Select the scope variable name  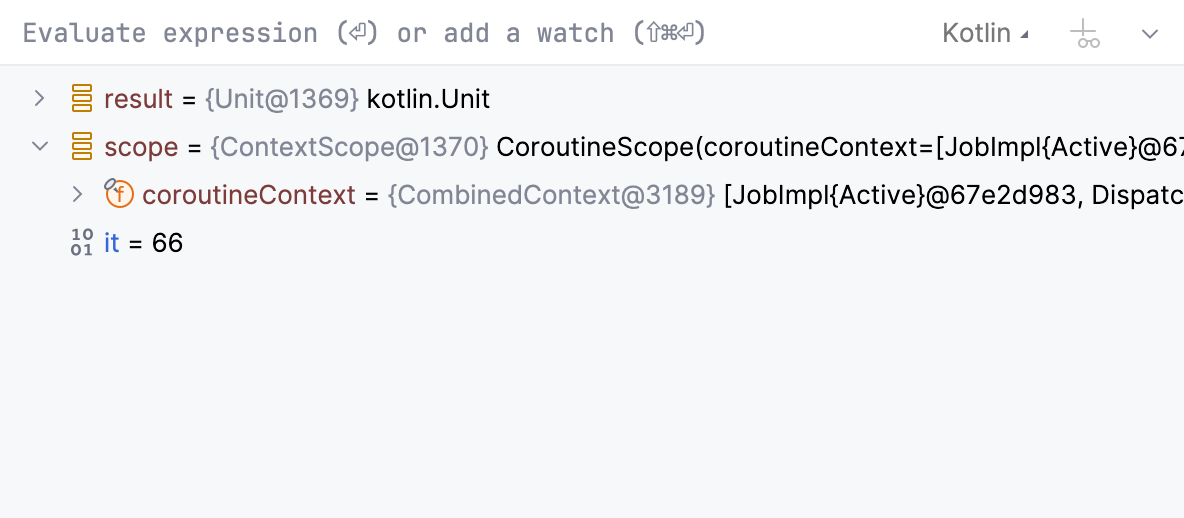(x=141, y=147)
